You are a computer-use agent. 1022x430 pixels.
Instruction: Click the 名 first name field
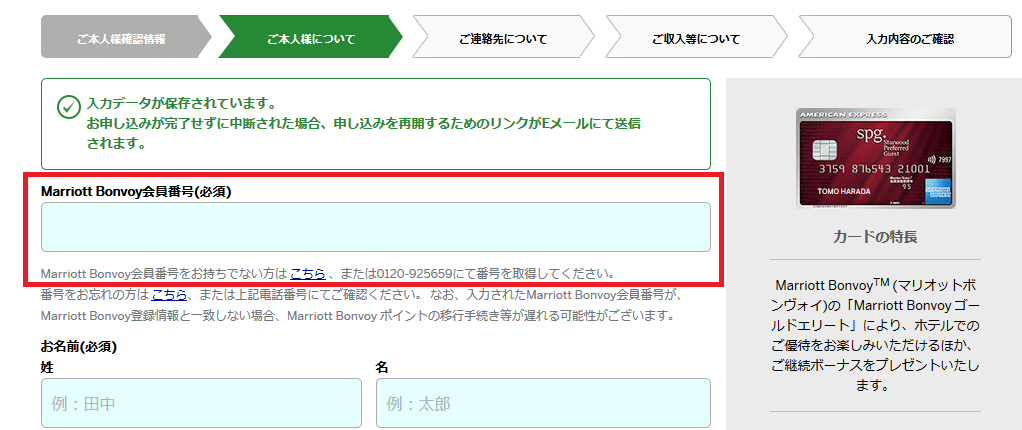tap(543, 403)
